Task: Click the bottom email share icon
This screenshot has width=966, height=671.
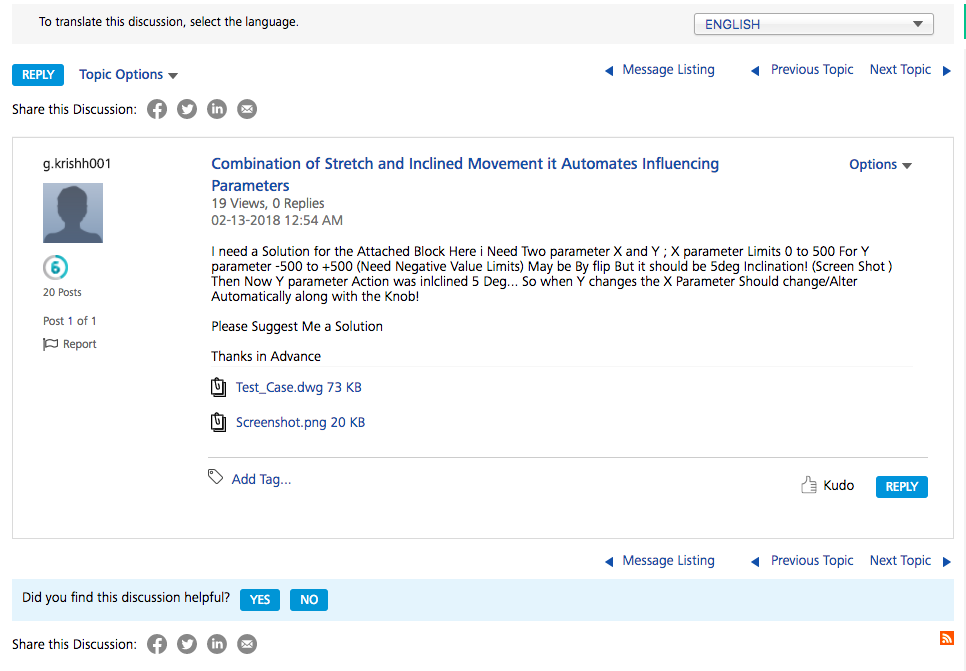Action: [247, 644]
